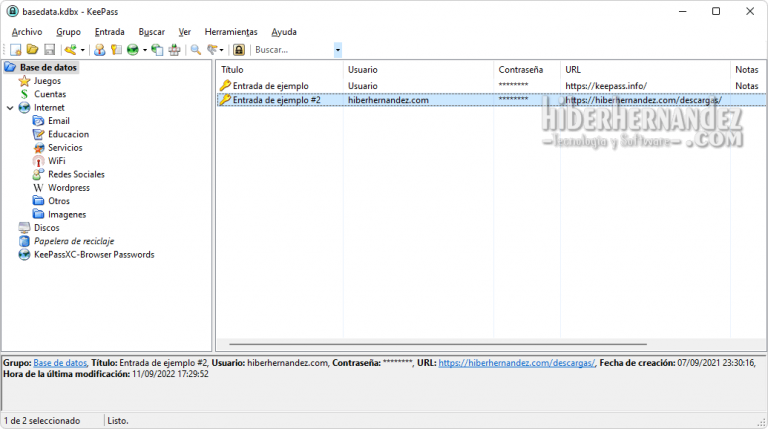The image size is (768, 429).
Task: Click the Open database folder icon
Action: click(32, 49)
